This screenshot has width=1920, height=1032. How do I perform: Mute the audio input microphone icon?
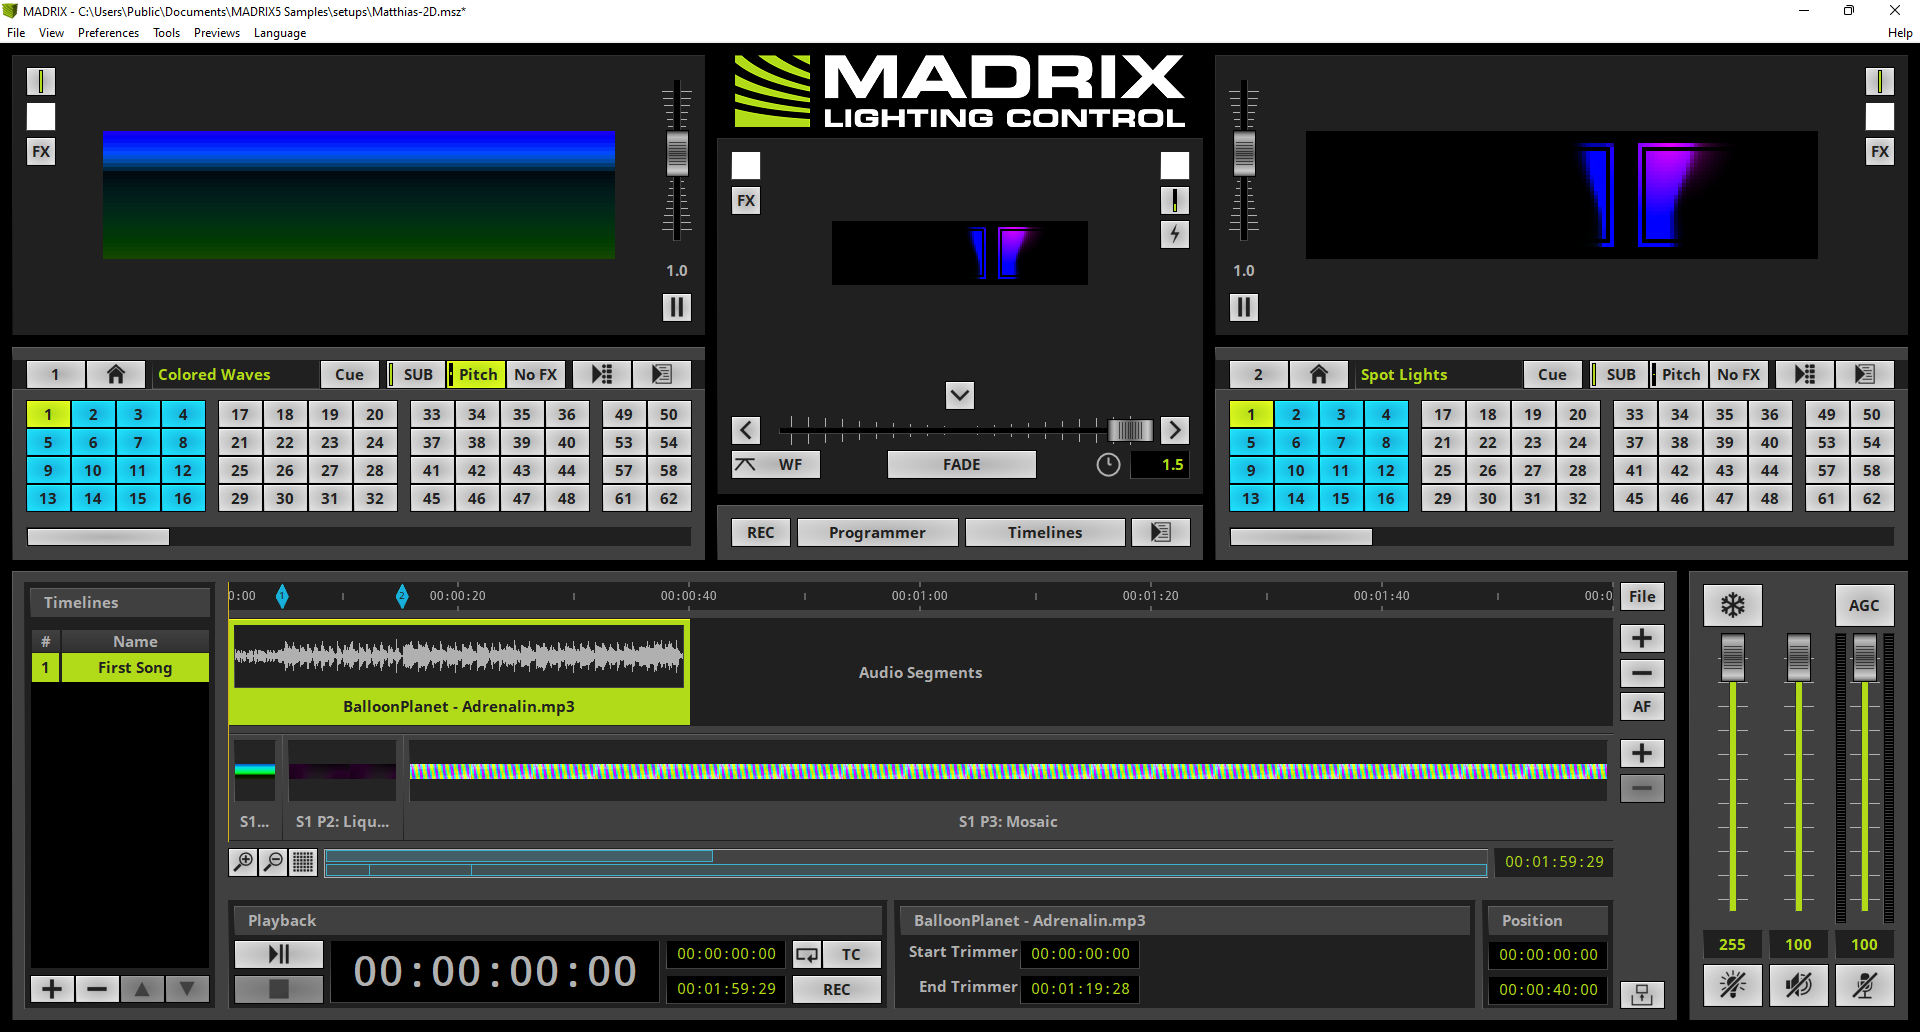tap(1865, 986)
